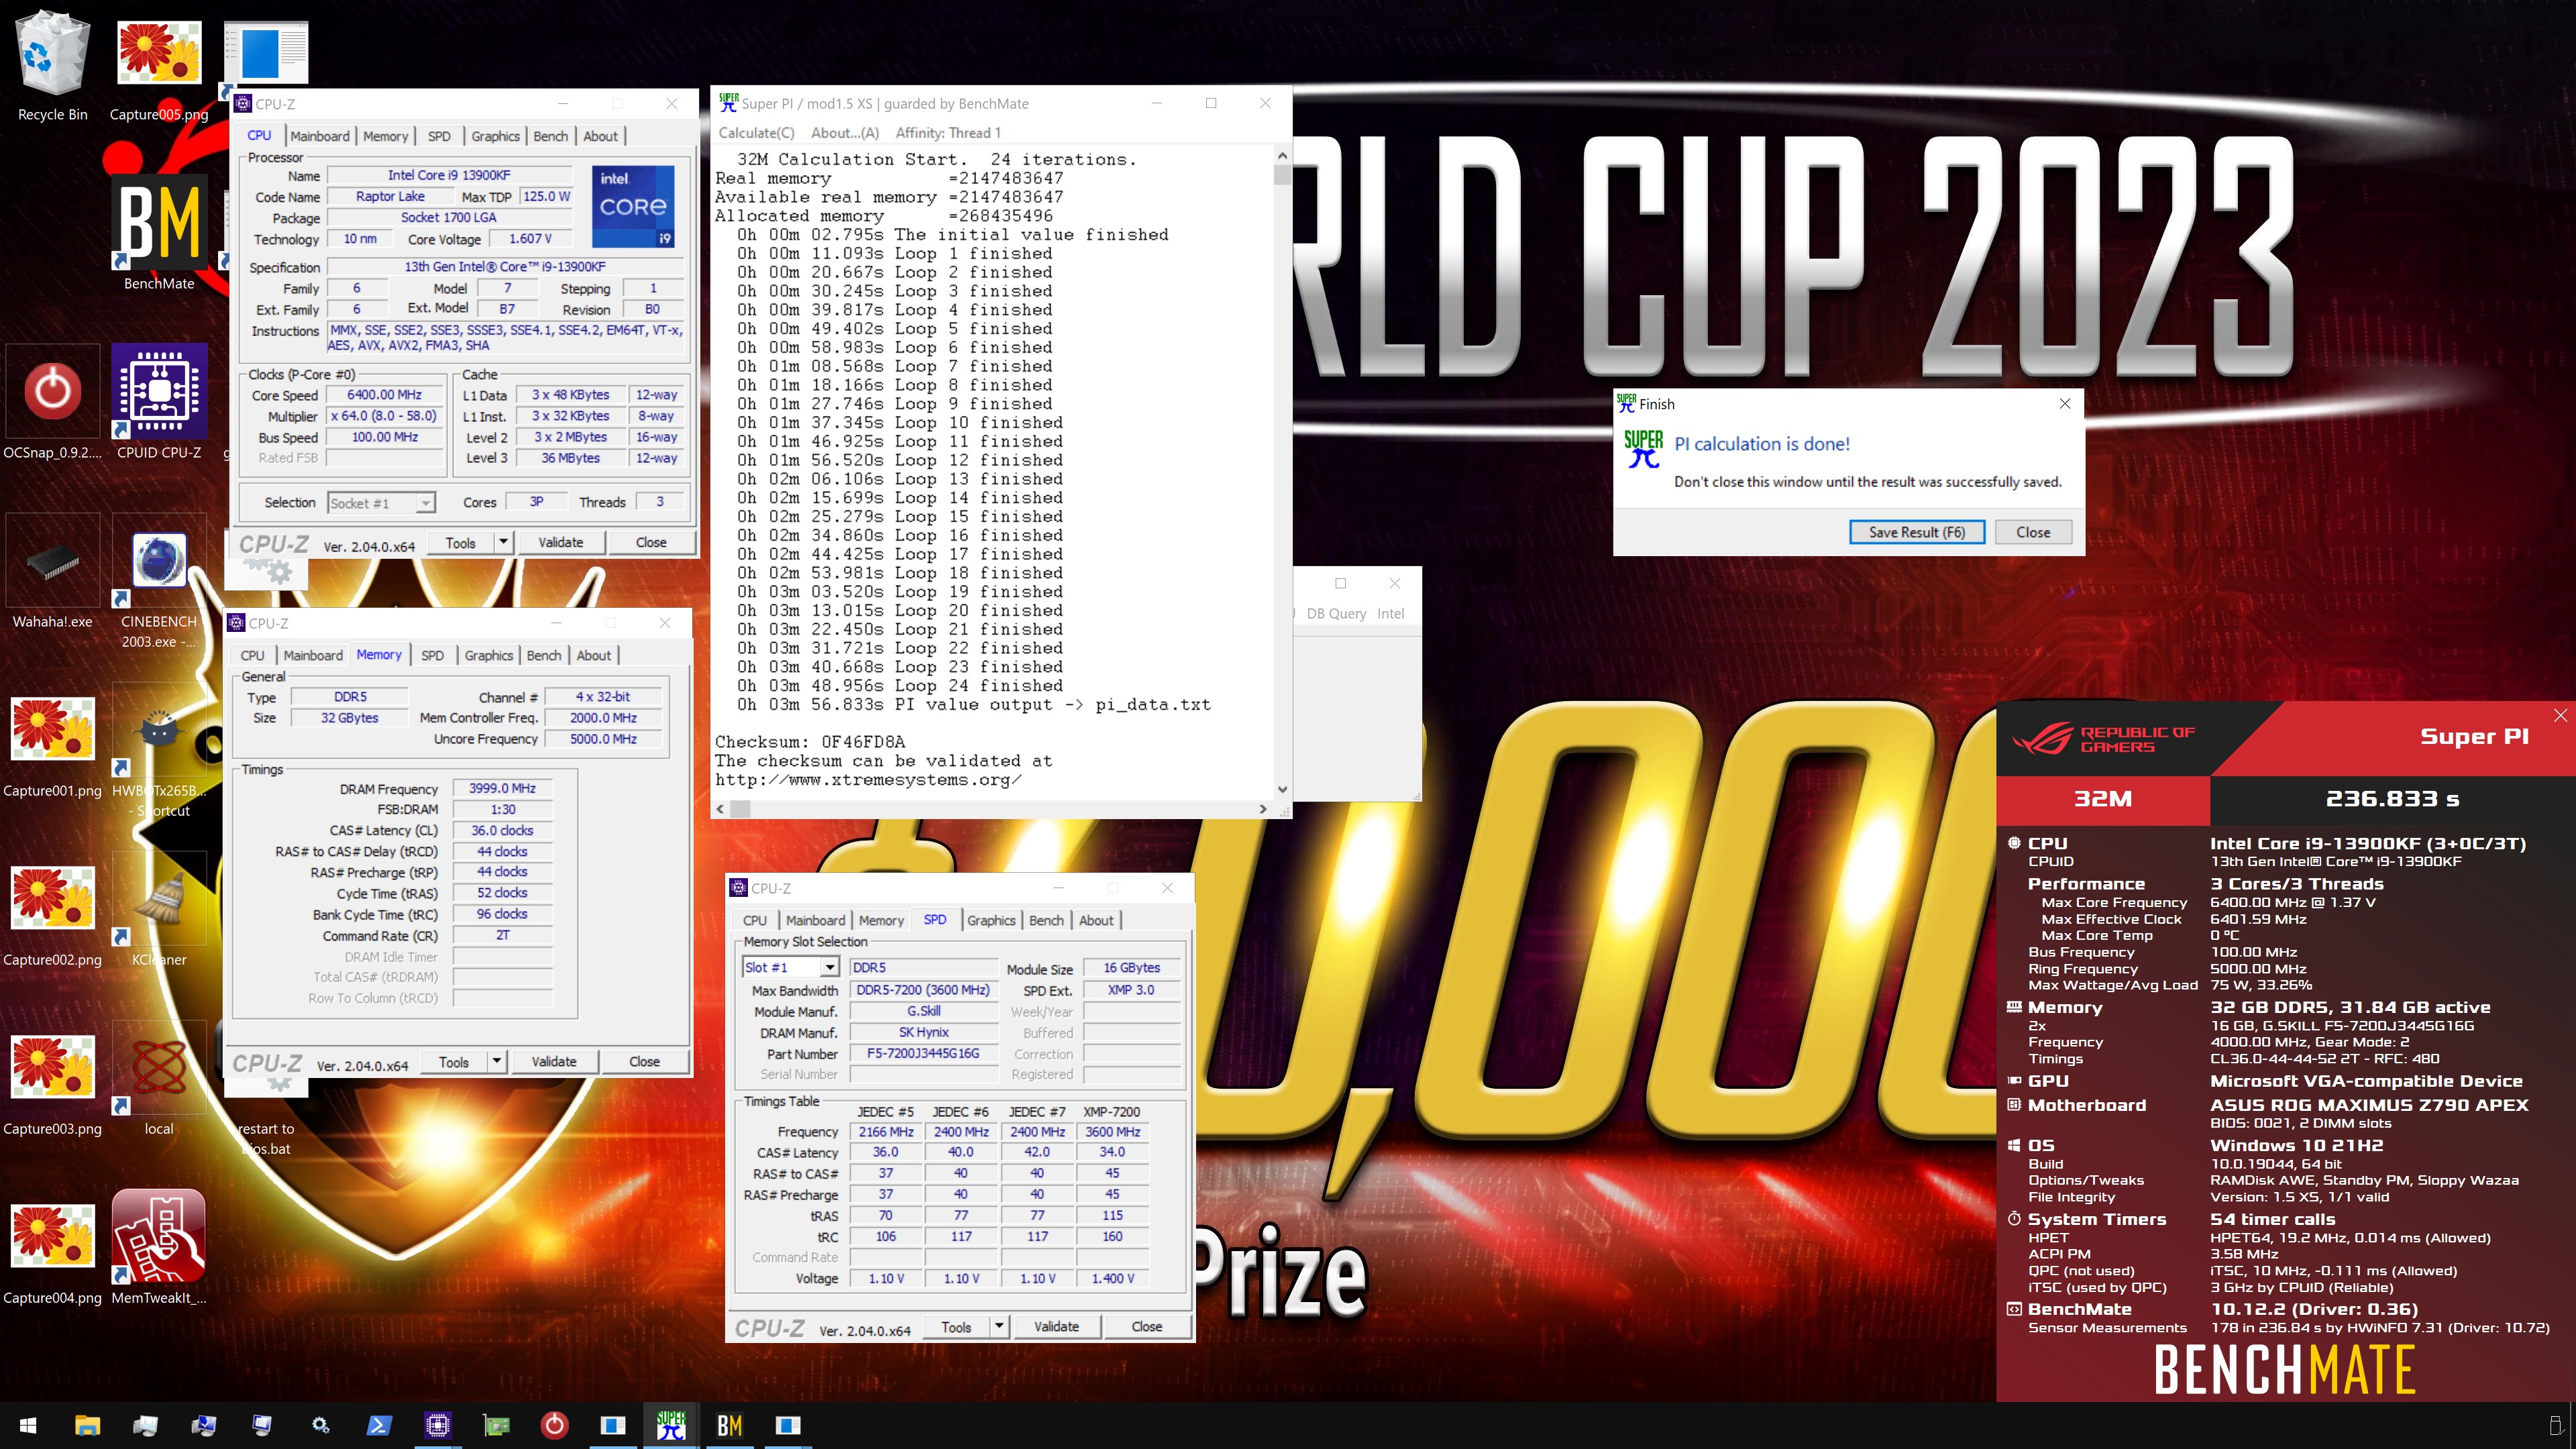
Task: Click Close button in the Finish dialog
Action: pyautogui.click(x=2032, y=532)
